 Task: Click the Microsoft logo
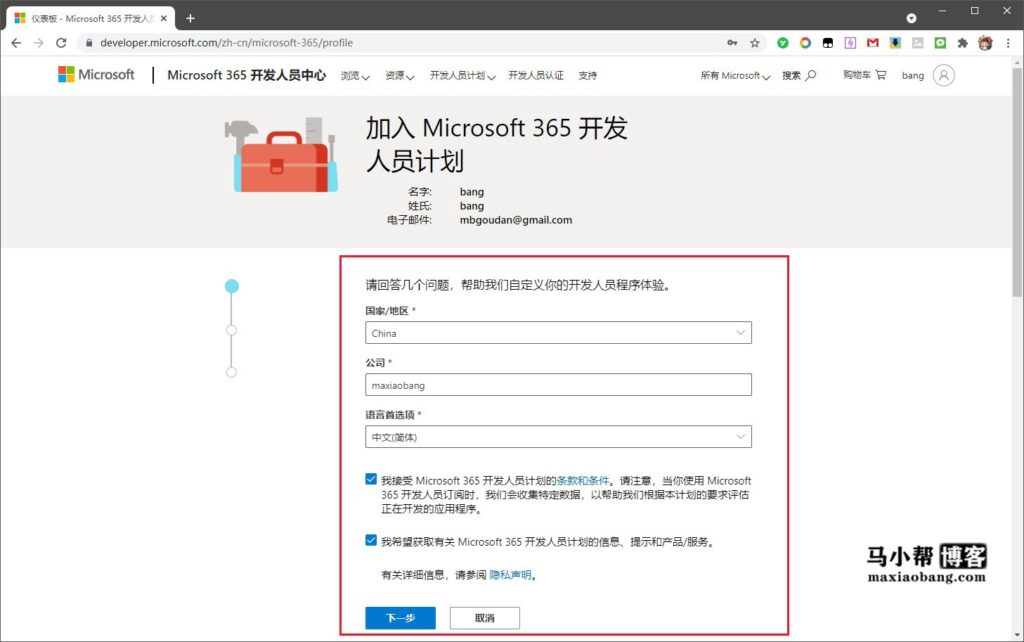coord(97,74)
